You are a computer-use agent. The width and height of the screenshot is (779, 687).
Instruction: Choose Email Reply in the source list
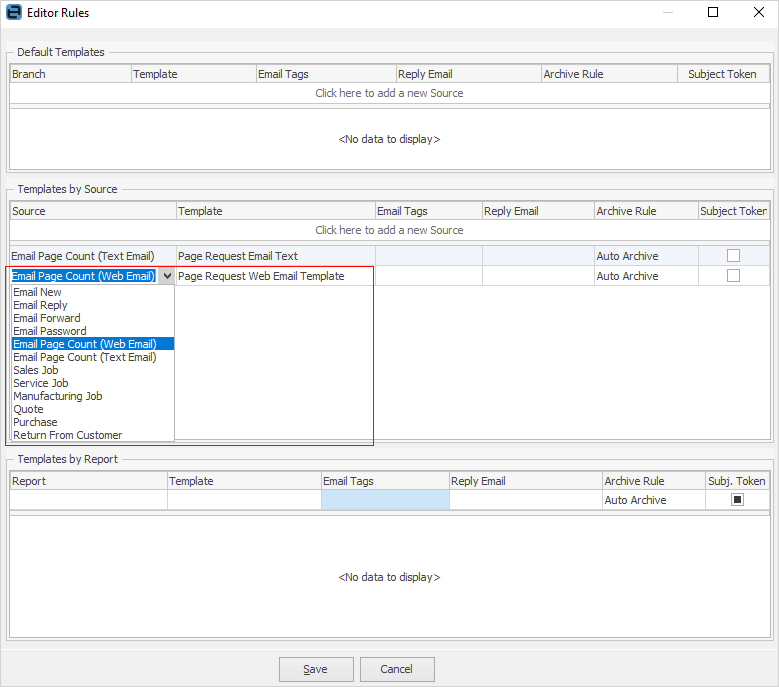[x=41, y=305]
